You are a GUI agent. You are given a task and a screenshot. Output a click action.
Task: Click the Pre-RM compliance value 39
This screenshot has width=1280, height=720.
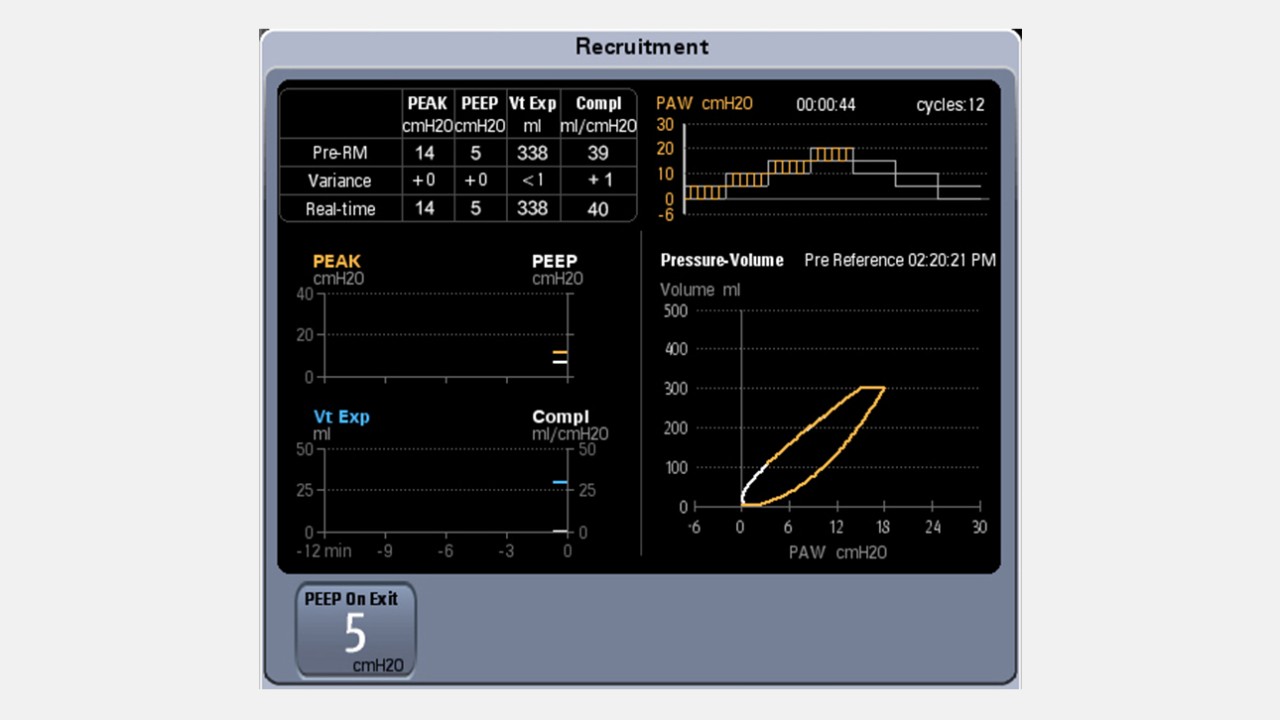click(598, 153)
